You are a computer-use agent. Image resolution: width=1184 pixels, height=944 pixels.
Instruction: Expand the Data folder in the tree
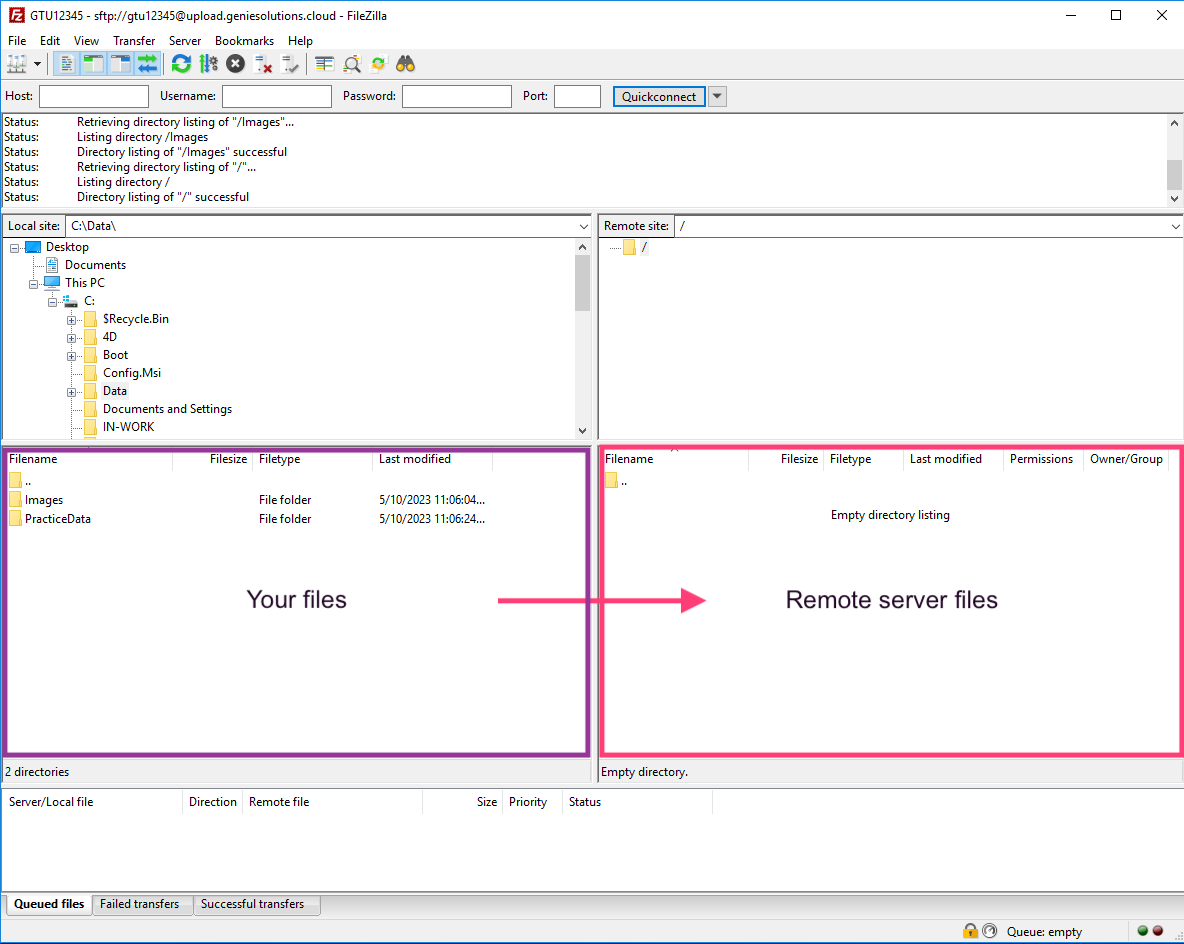click(71, 391)
